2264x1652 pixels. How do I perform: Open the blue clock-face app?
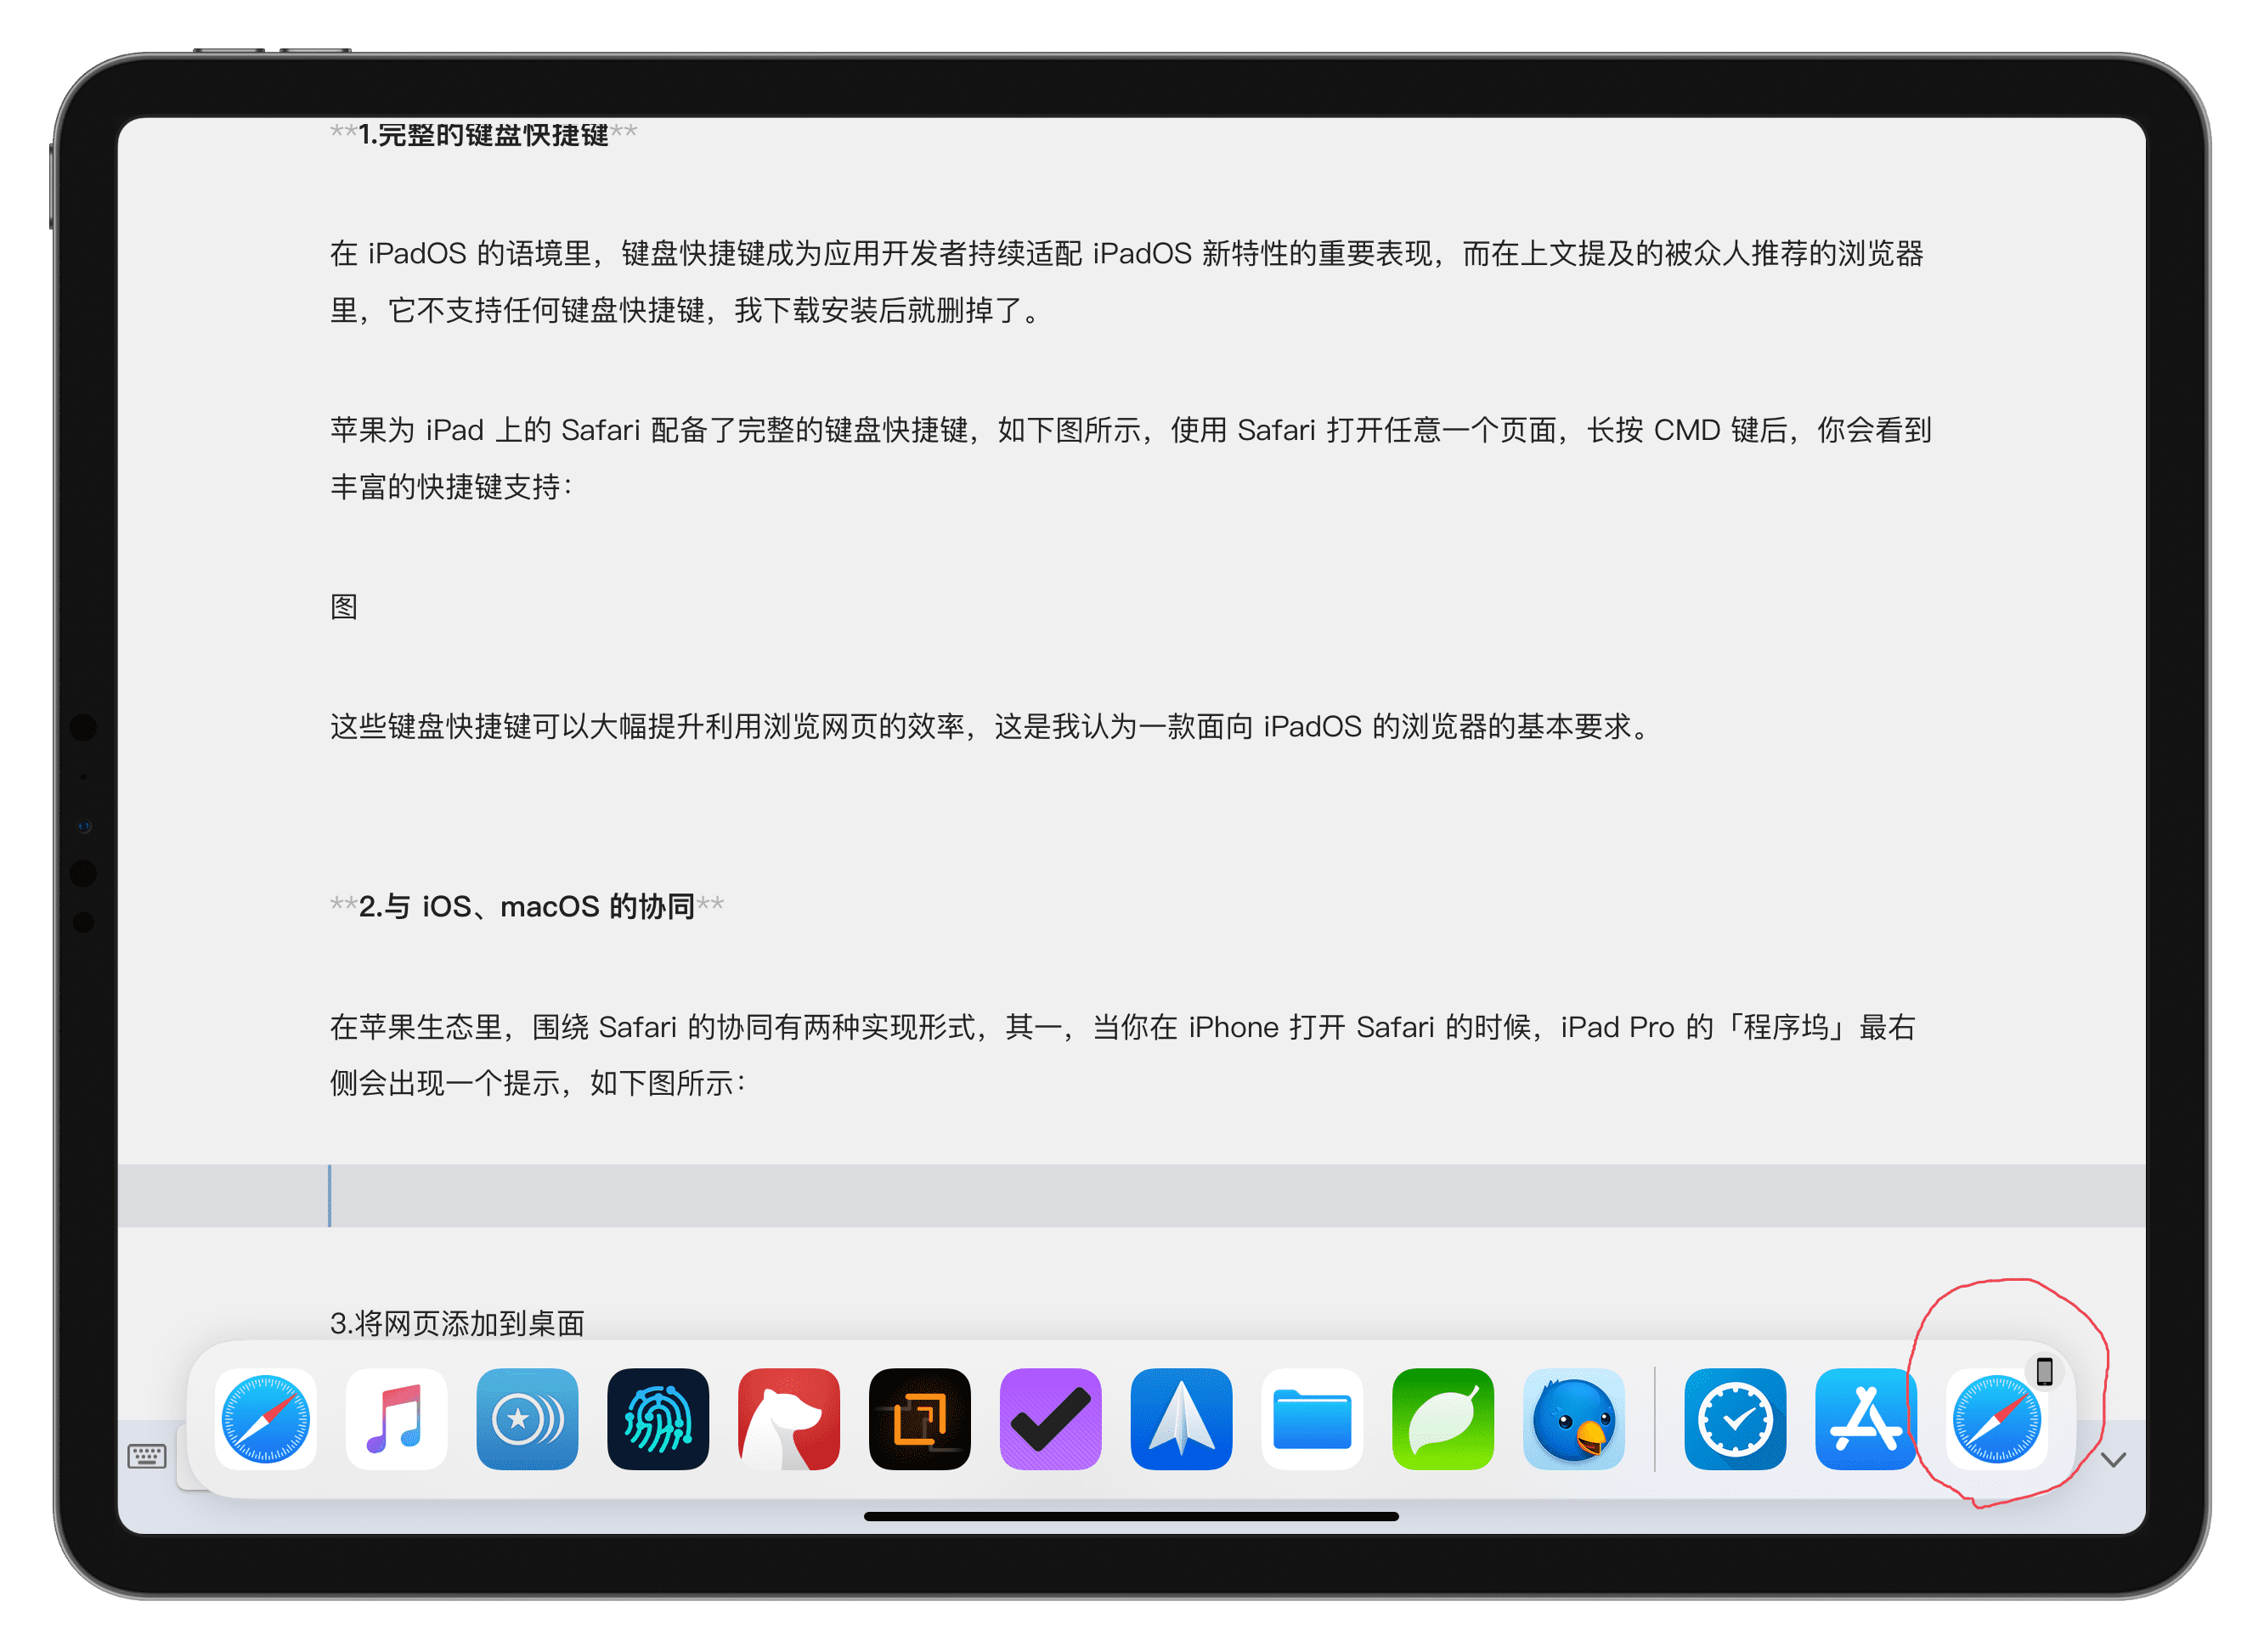pos(1735,1419)
